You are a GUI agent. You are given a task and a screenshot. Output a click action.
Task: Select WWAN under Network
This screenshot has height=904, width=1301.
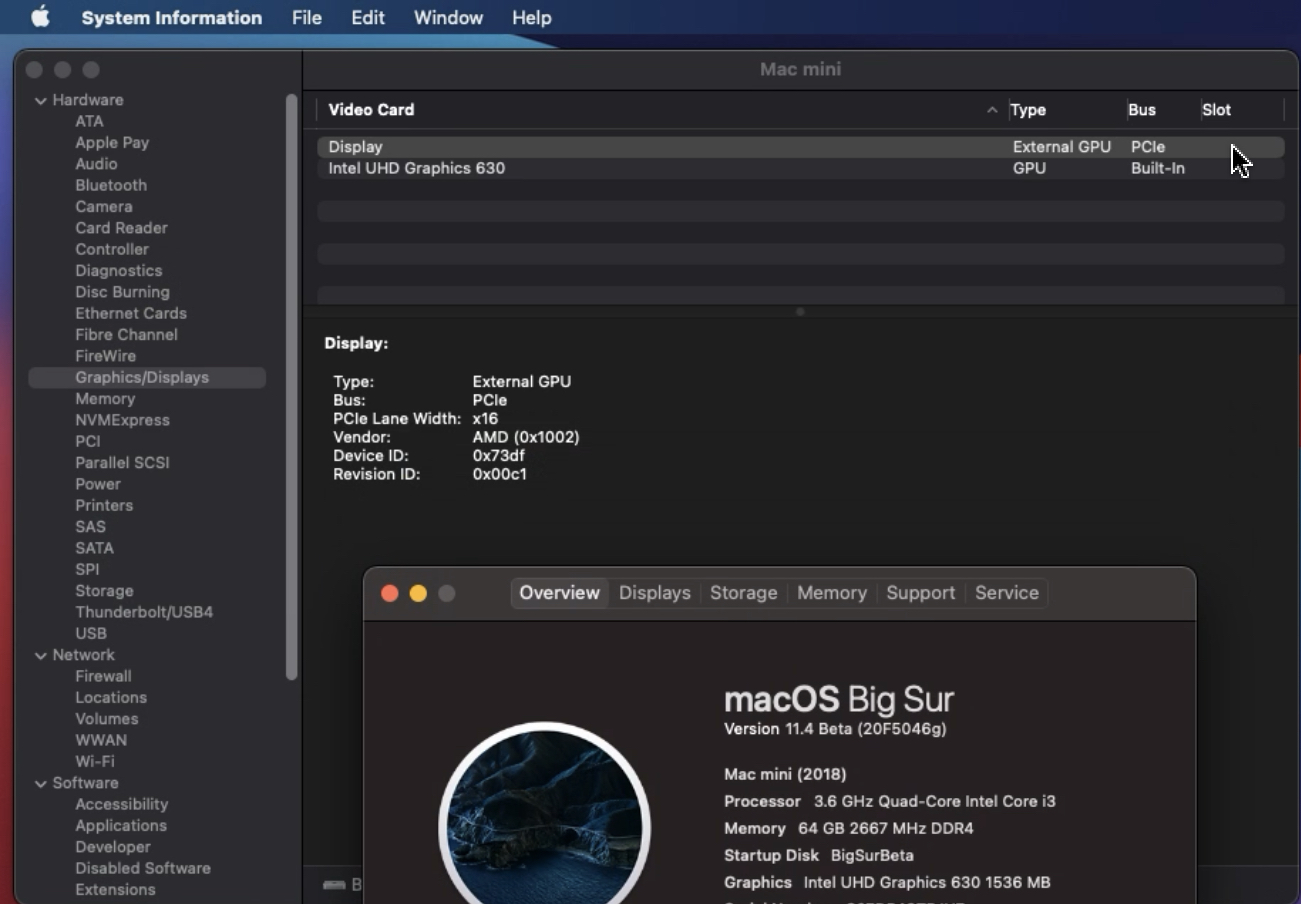click(101, 740)
